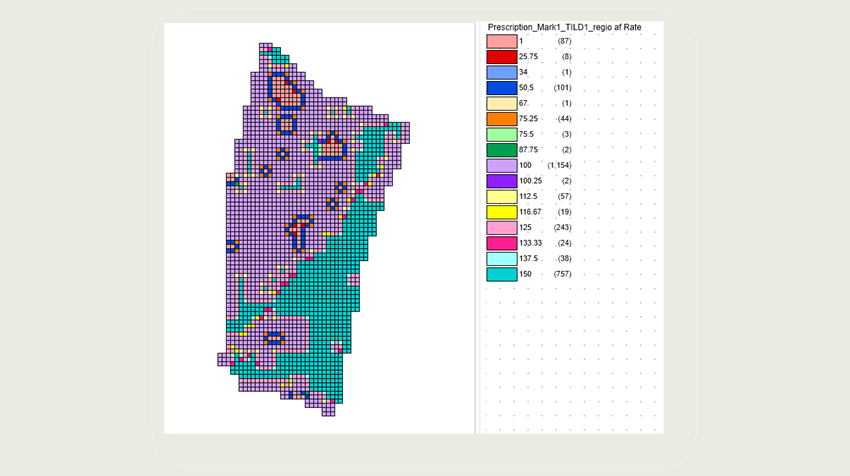The width and height of the screenshot is (850, 476).
Task: Click the (757) count for rate 150
Action: pyautogui.click(x=562, y=274)
